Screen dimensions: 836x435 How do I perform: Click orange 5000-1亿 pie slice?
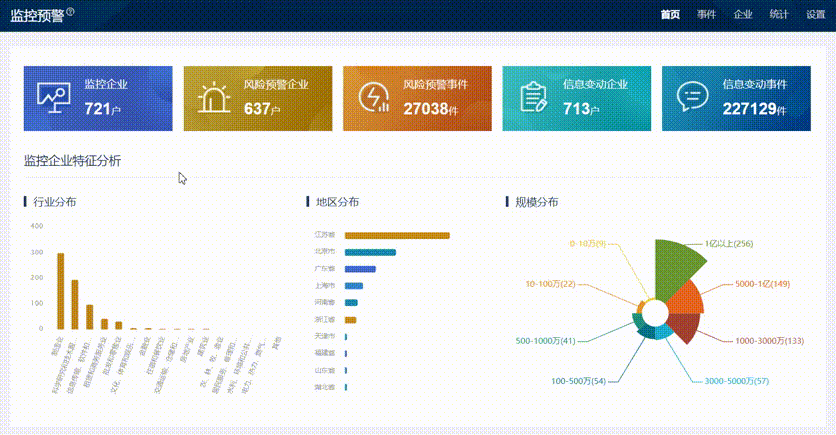[x=688, y=299]
